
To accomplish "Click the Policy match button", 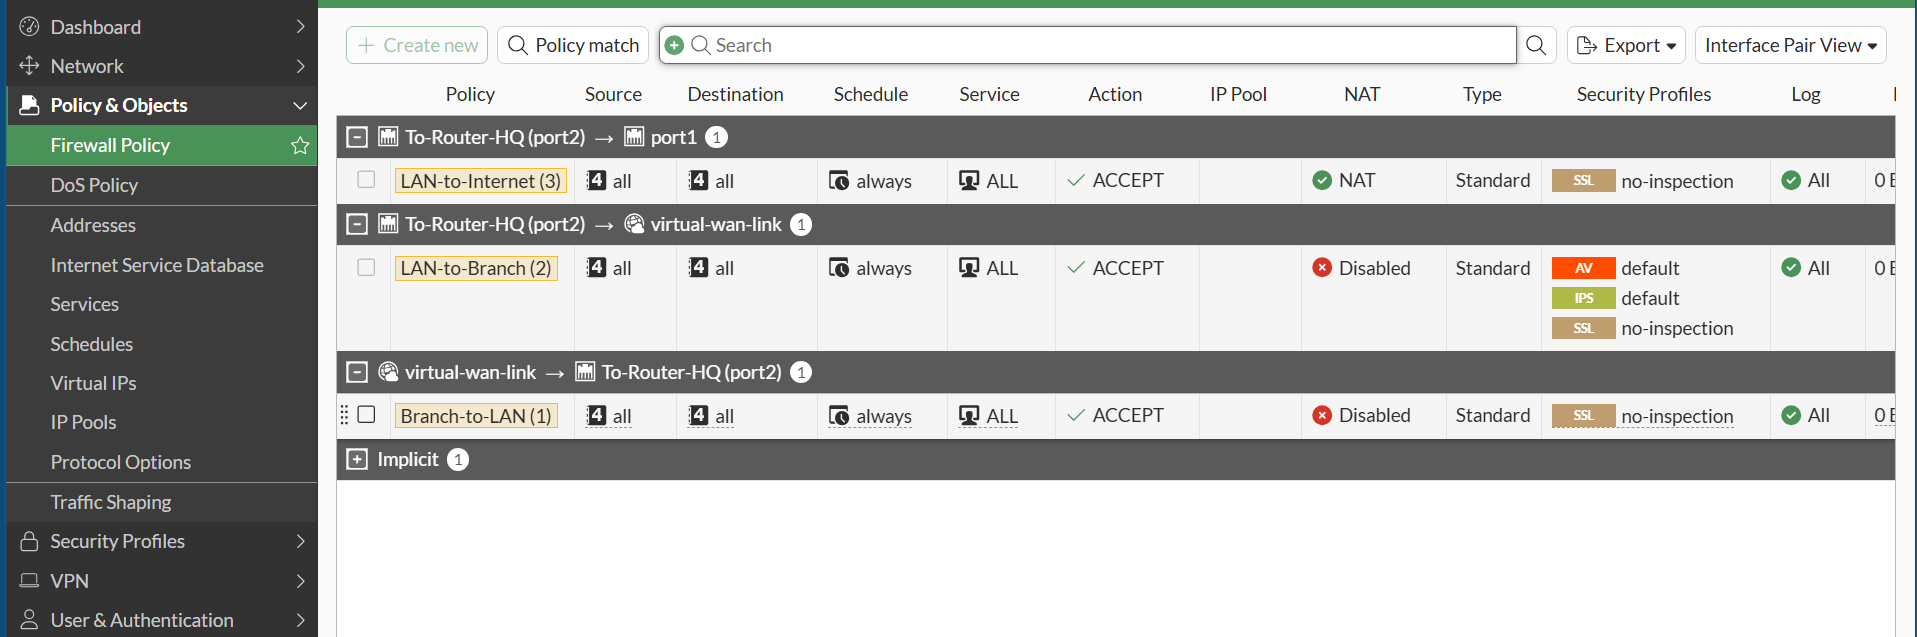I will (x=573, y=45).
